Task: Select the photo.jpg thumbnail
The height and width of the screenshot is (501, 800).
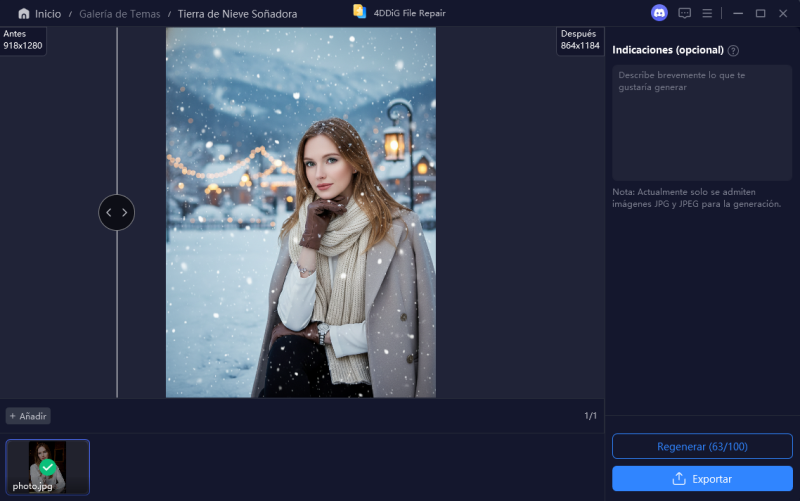Action: pos(47,467)
